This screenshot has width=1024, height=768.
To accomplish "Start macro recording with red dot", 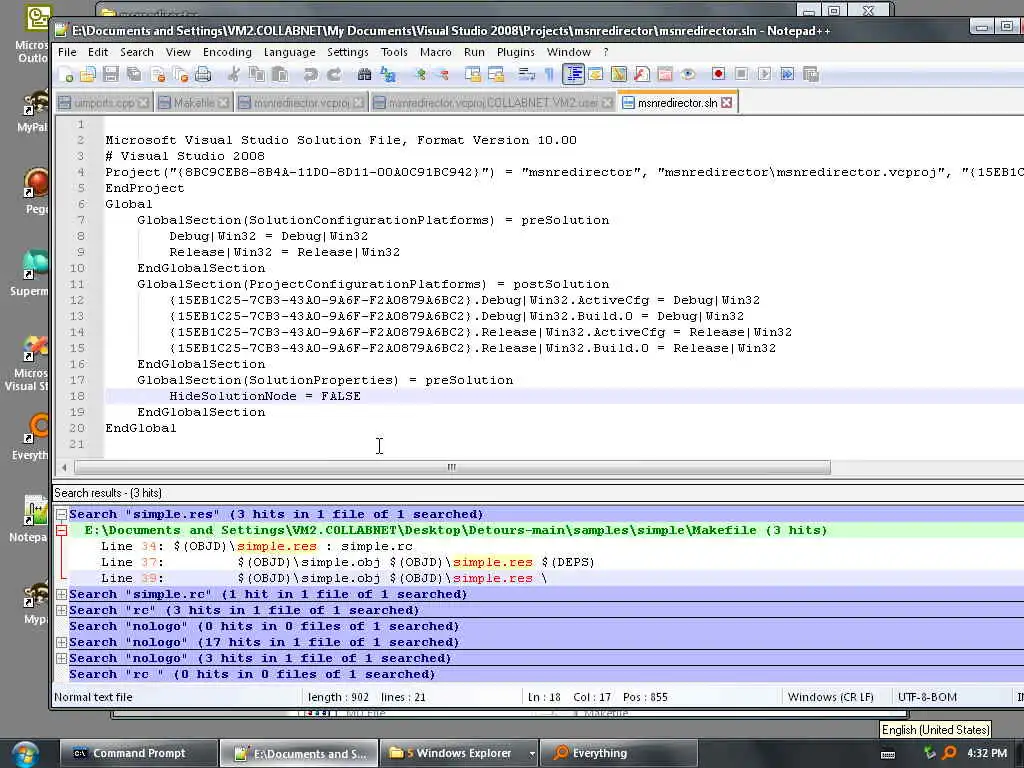I will 718,74.
